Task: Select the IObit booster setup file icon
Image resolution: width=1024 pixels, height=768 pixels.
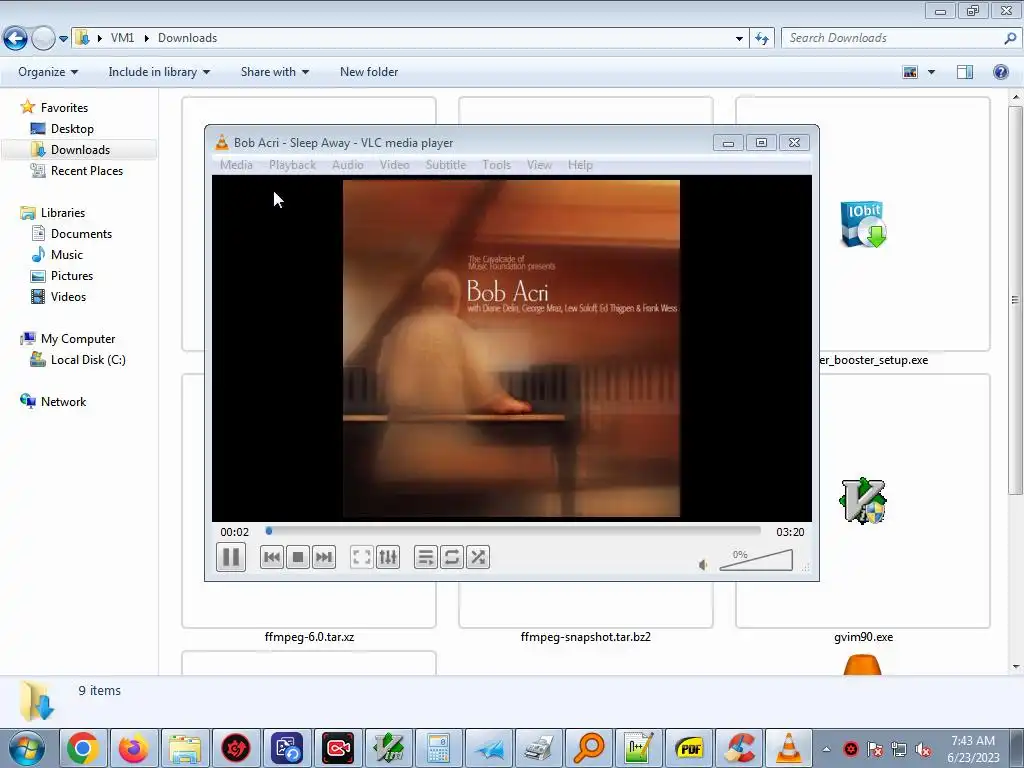Action: point(863,224)
